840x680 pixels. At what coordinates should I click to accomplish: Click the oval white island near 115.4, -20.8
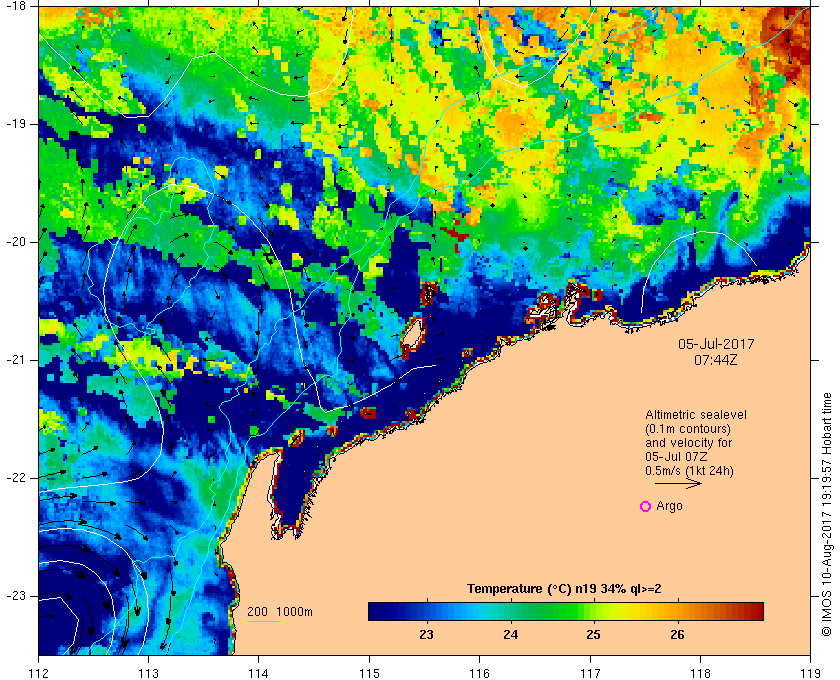413,335
